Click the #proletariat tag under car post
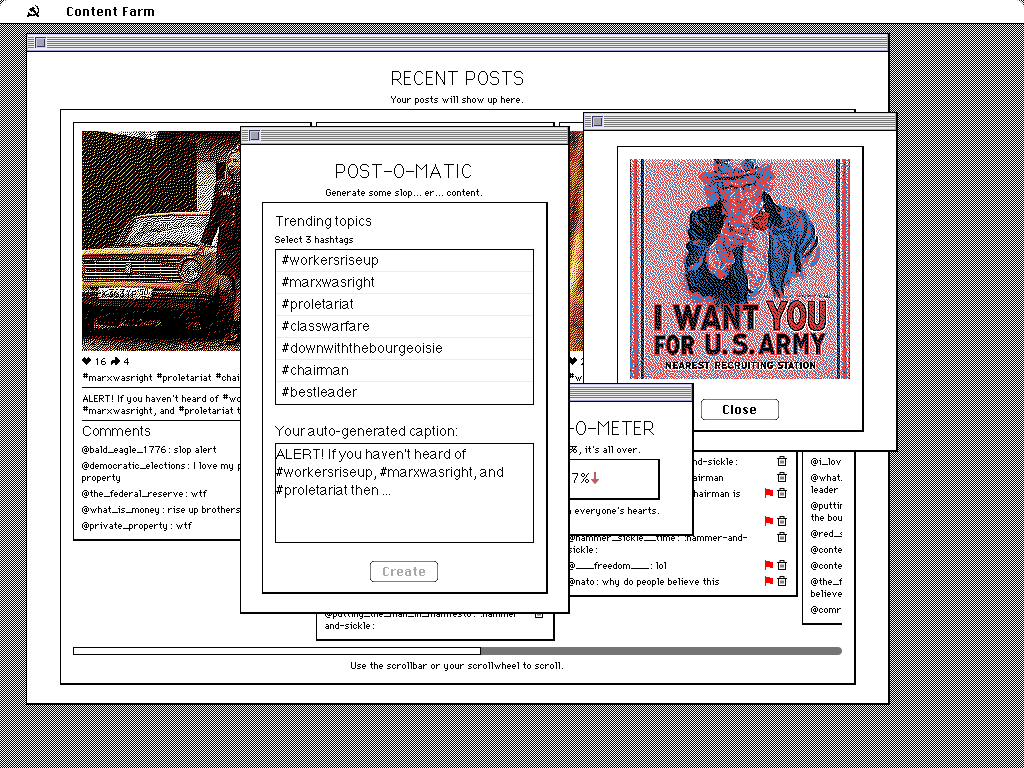The width and height of the screenshot is (1024, 768). (x=184, y=377)
